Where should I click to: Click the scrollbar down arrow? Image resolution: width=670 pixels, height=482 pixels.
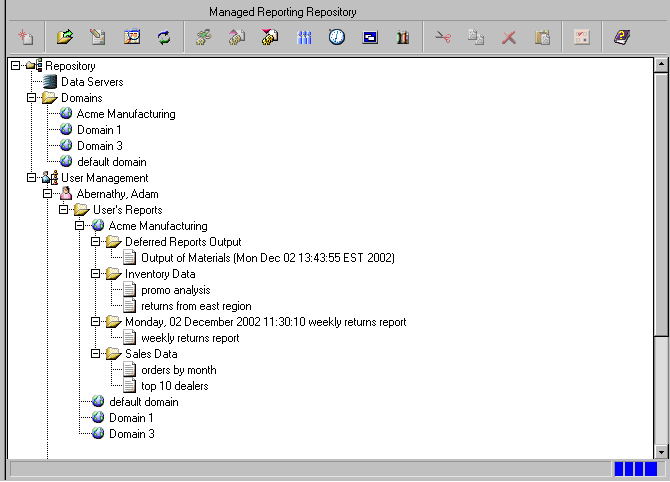coord(661,452)
